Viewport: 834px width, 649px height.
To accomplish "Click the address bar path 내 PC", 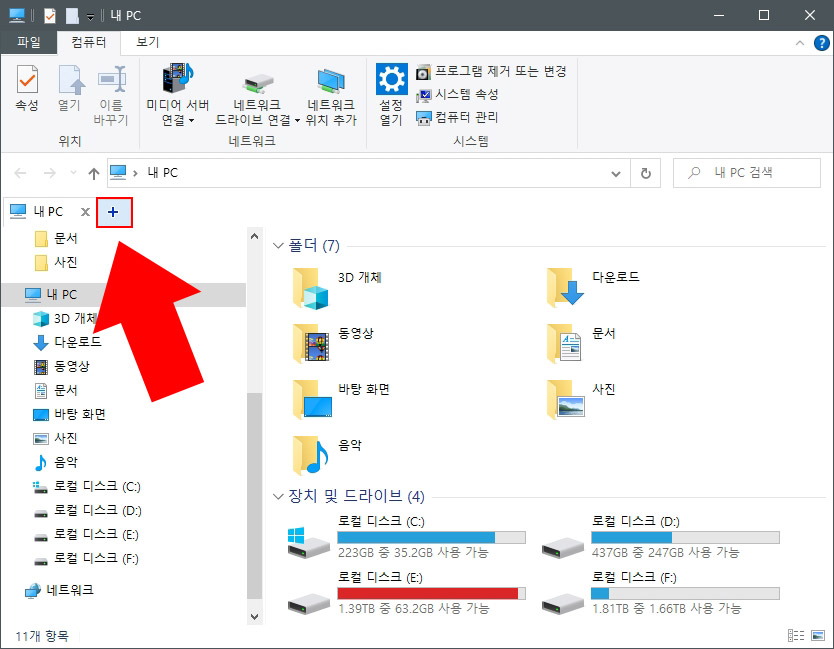I will click(x=163, y=173).
